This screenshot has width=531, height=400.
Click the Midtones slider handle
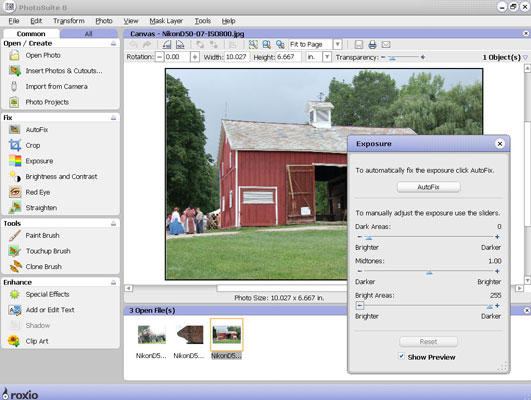point(429,272)
